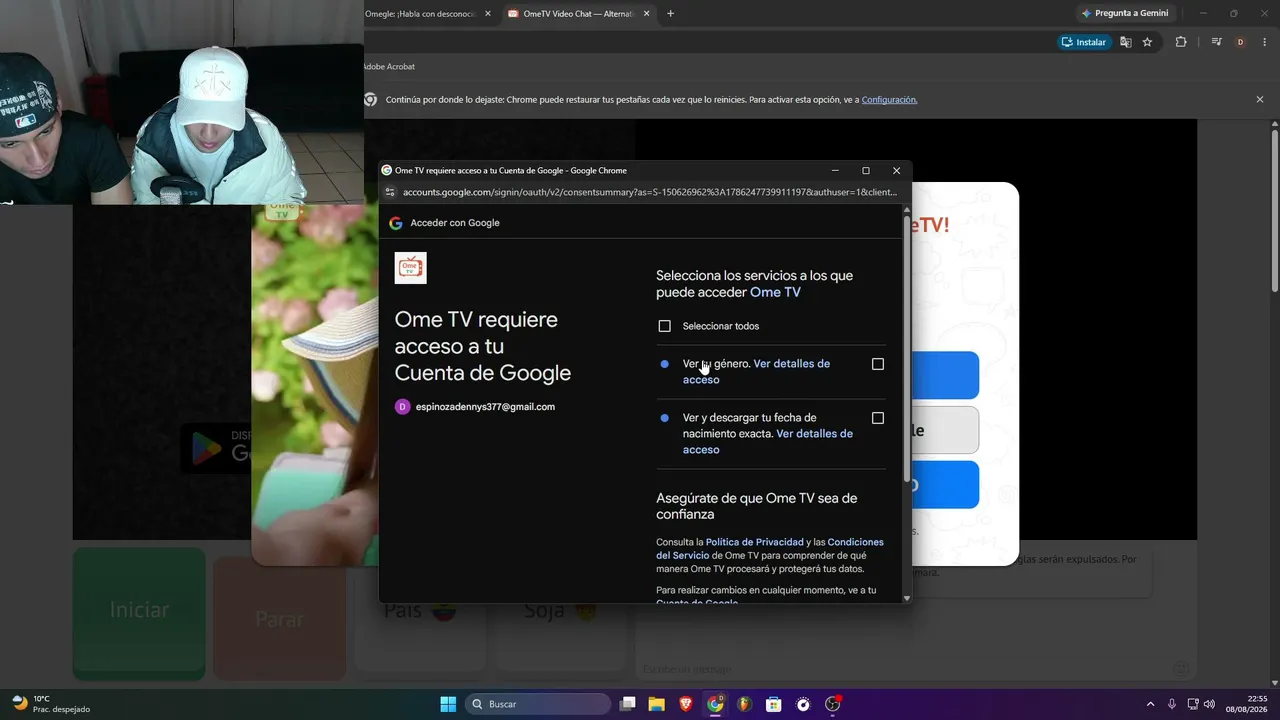Image resolution: width=1280 pixels, height=720 pixels.
Task: Close the OmeTV Video Chat tab
Action: (646, 14)
